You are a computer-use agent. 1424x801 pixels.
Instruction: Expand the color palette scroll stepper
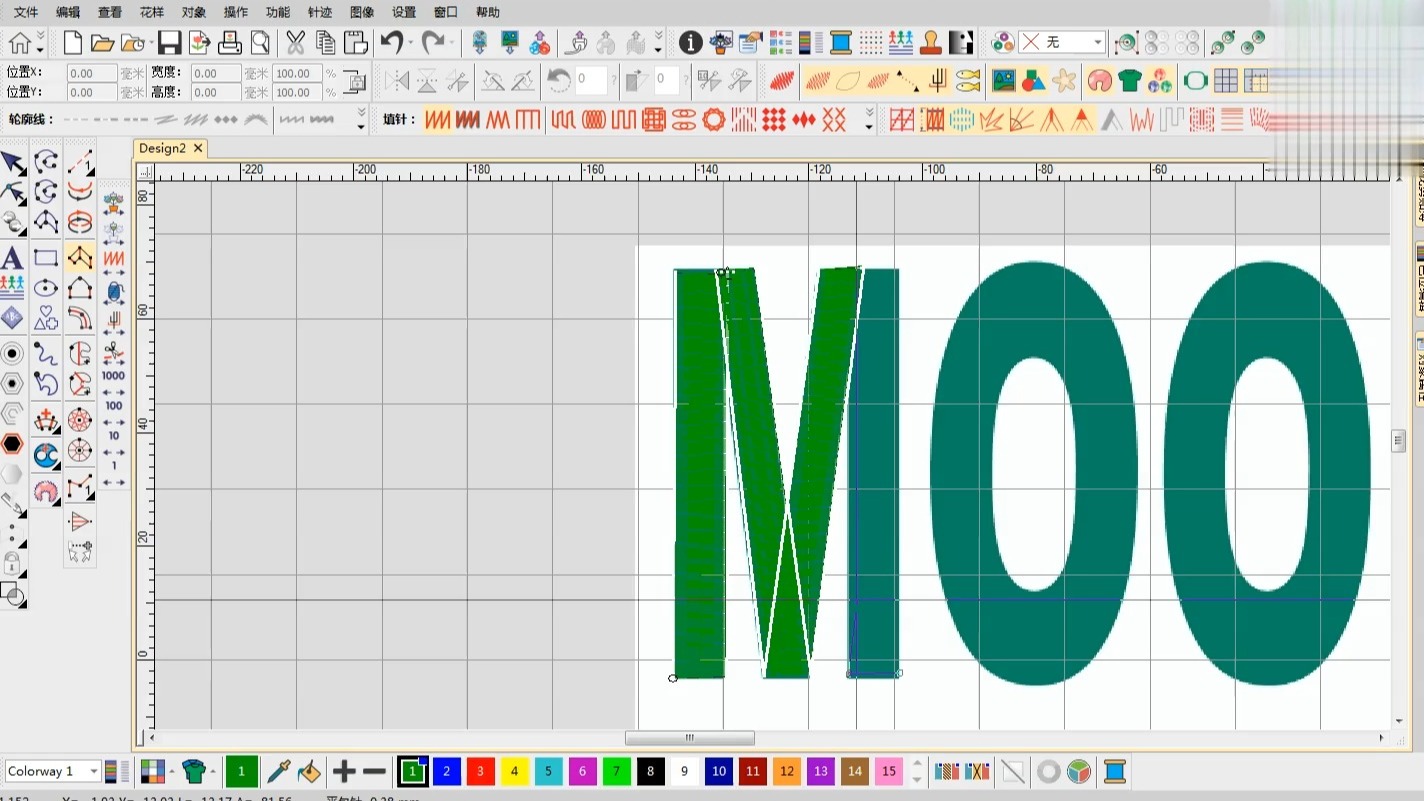(917, 771)
